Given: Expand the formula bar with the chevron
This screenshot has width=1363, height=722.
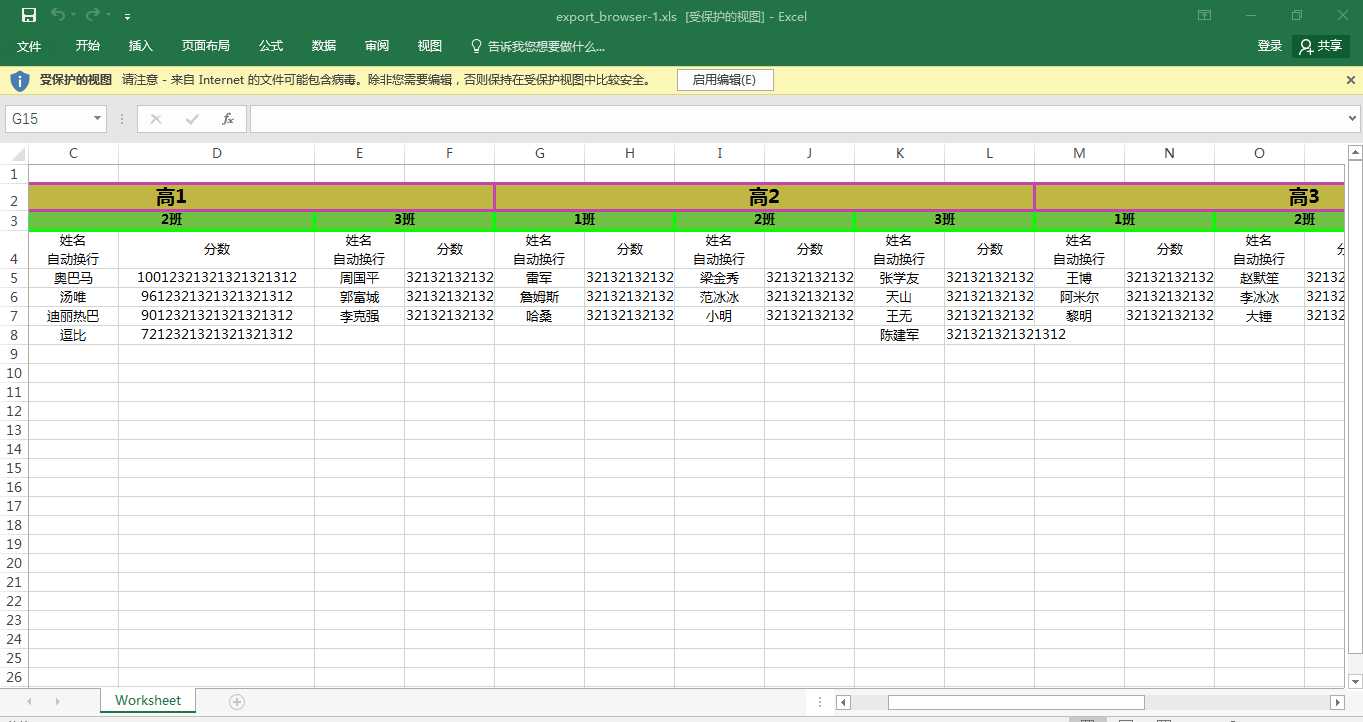Looking at the screenshot, I should [x=1353, y=119].
